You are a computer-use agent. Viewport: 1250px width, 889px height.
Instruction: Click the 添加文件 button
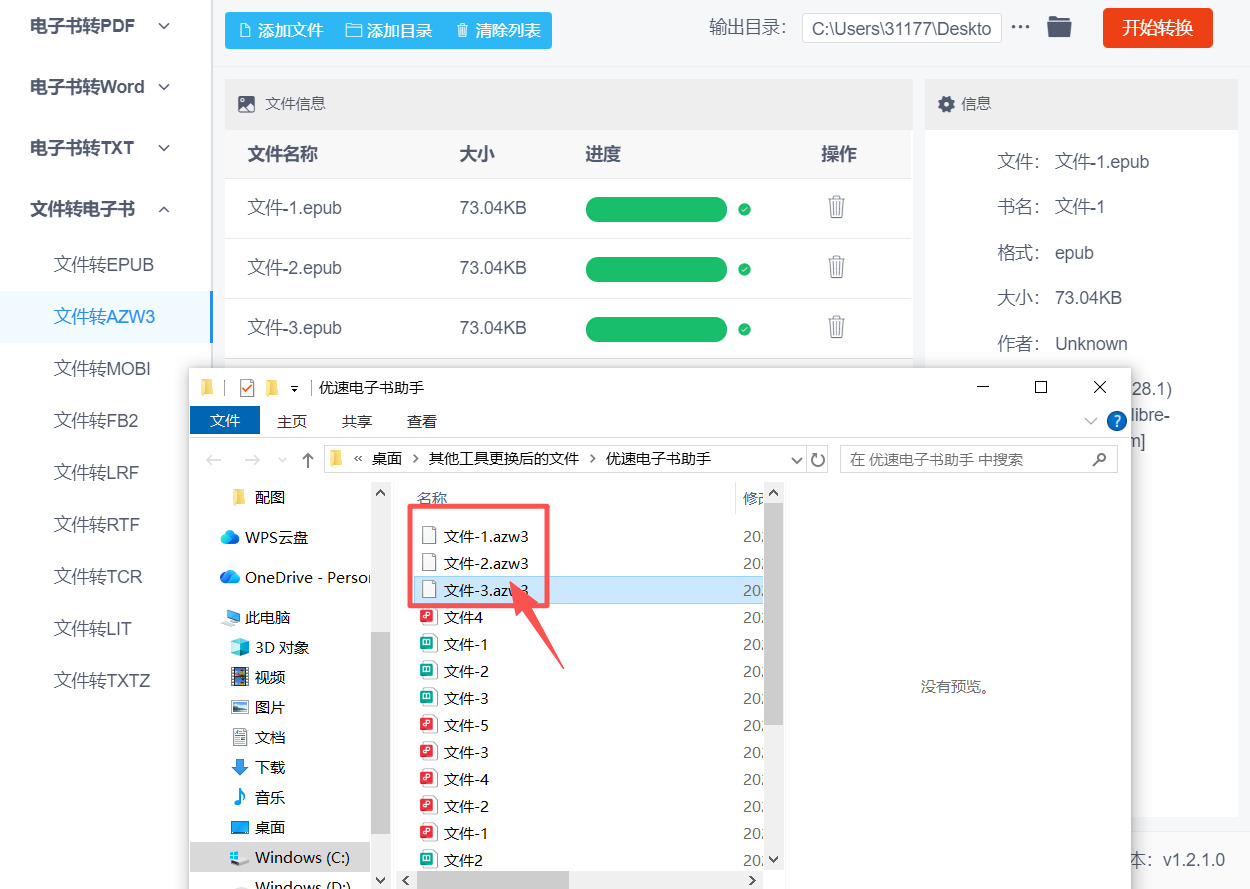[280, 31]
